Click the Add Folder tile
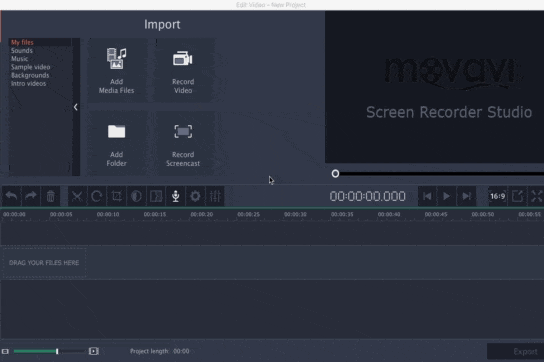544x362 pixels. coord(117,143)
